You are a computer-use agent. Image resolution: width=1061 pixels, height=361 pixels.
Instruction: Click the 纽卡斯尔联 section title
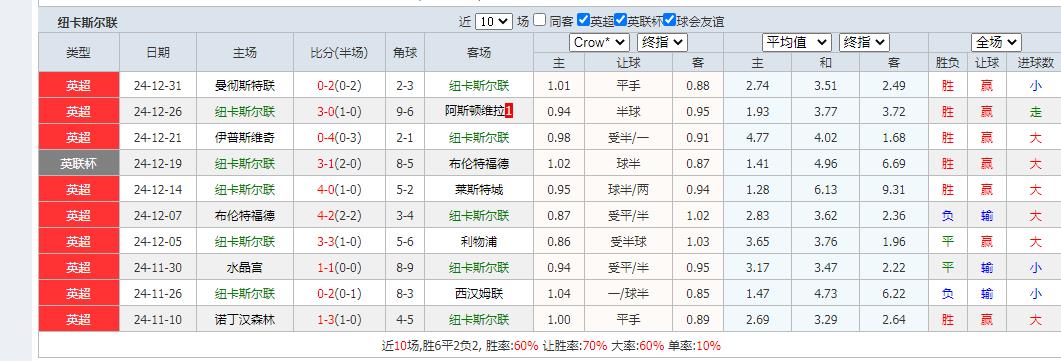click(x=87, y=22)
